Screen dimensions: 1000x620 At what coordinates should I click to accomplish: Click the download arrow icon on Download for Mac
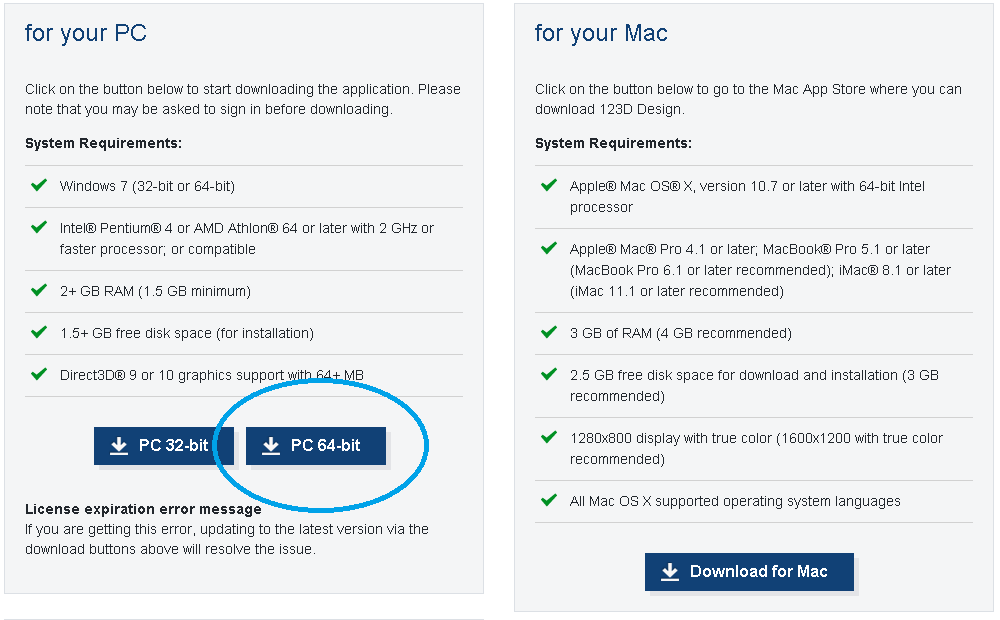pyautogui.click(x=669, y=572)
